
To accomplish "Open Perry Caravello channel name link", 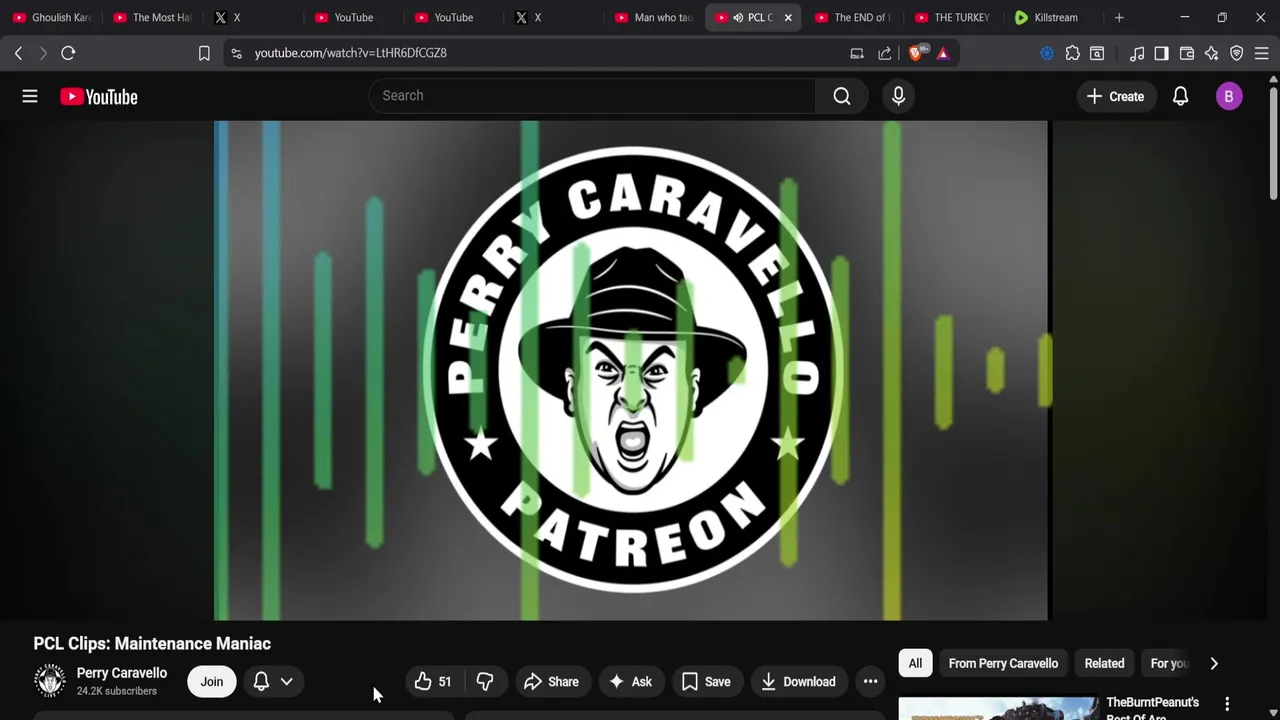I will 122,673.
